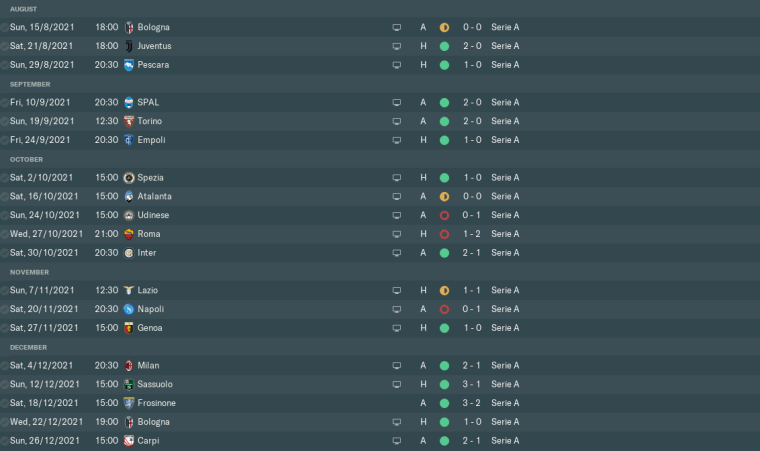The image size is (760, 451).
Task: Click the NOVEMBER month header
Action: 30,271
